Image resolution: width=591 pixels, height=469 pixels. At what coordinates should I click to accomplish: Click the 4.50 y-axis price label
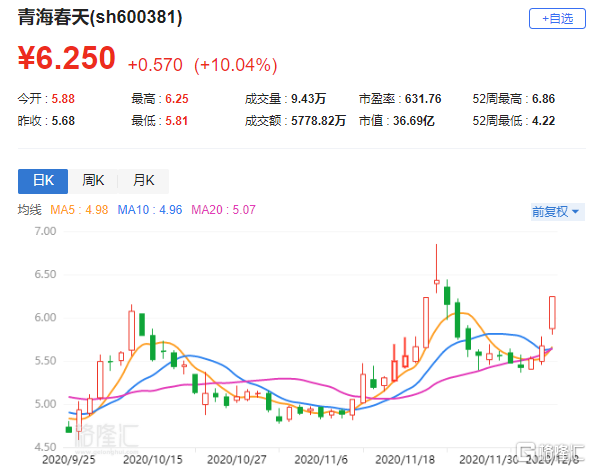point(45,447)
